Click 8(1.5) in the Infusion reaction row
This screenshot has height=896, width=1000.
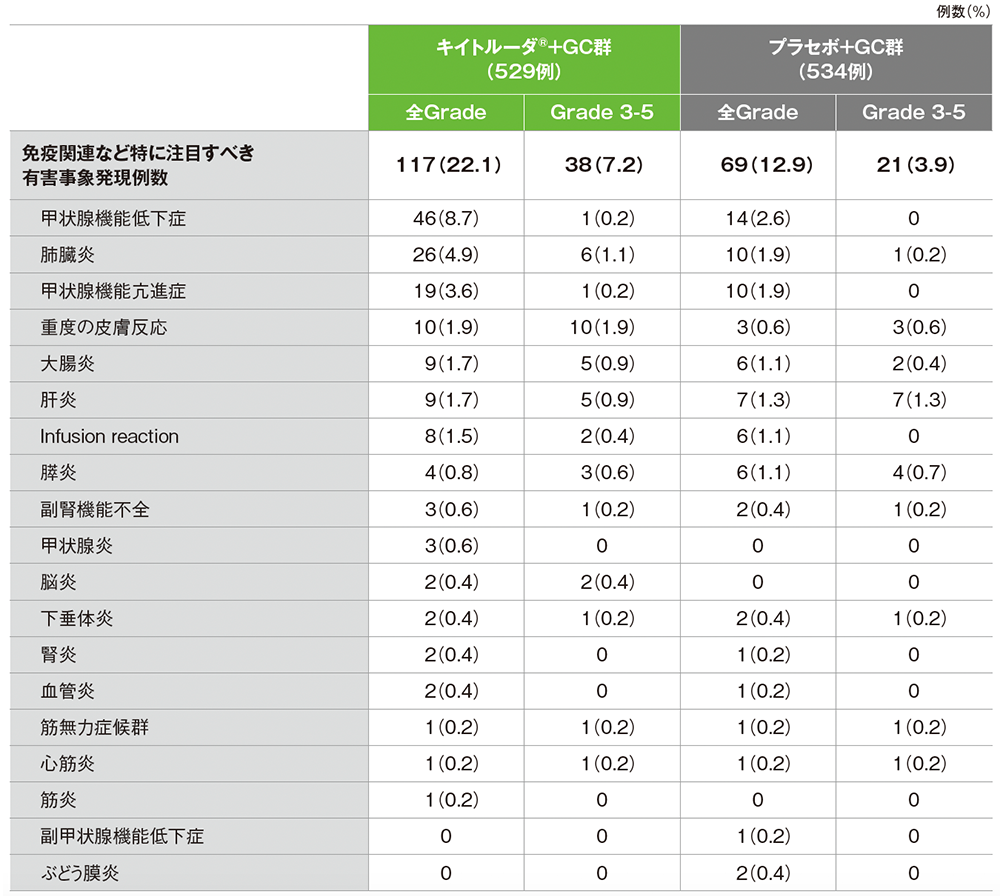point(452,436)
